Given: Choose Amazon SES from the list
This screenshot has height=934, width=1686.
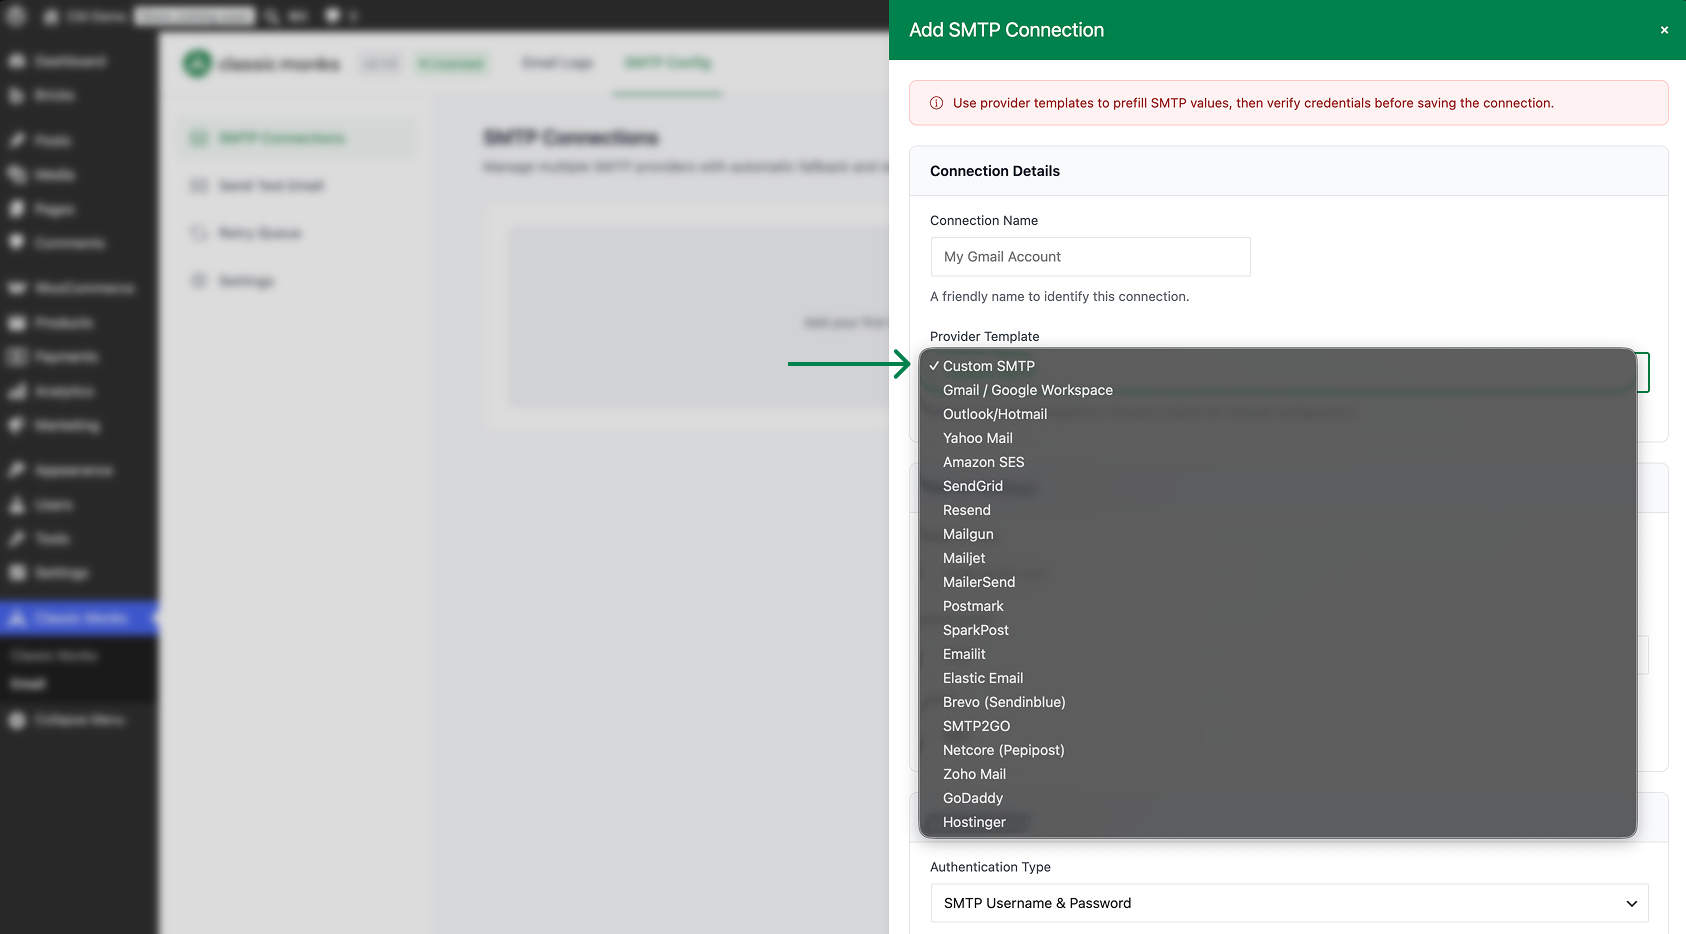Looking at the screenshot, I should [x=1277, y=462].
